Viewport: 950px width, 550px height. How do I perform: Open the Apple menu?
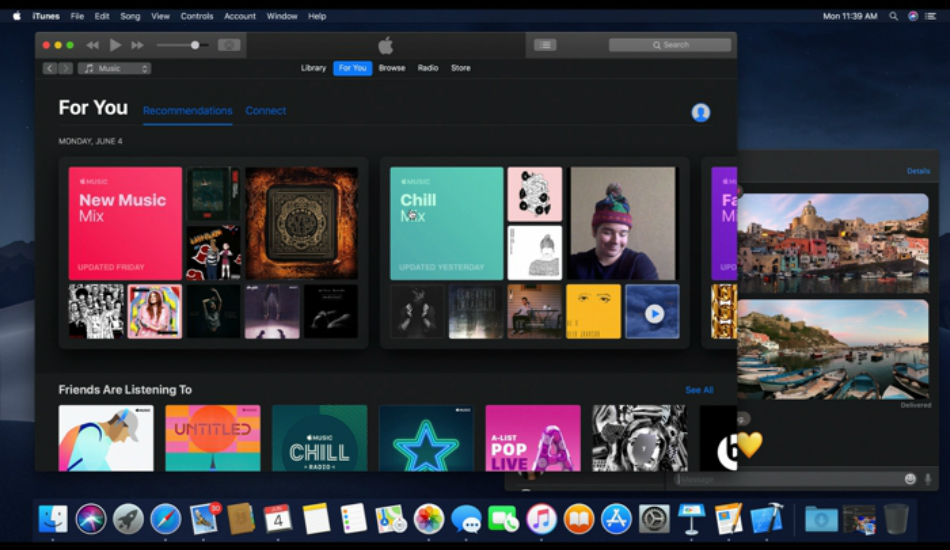coord(17,16)
